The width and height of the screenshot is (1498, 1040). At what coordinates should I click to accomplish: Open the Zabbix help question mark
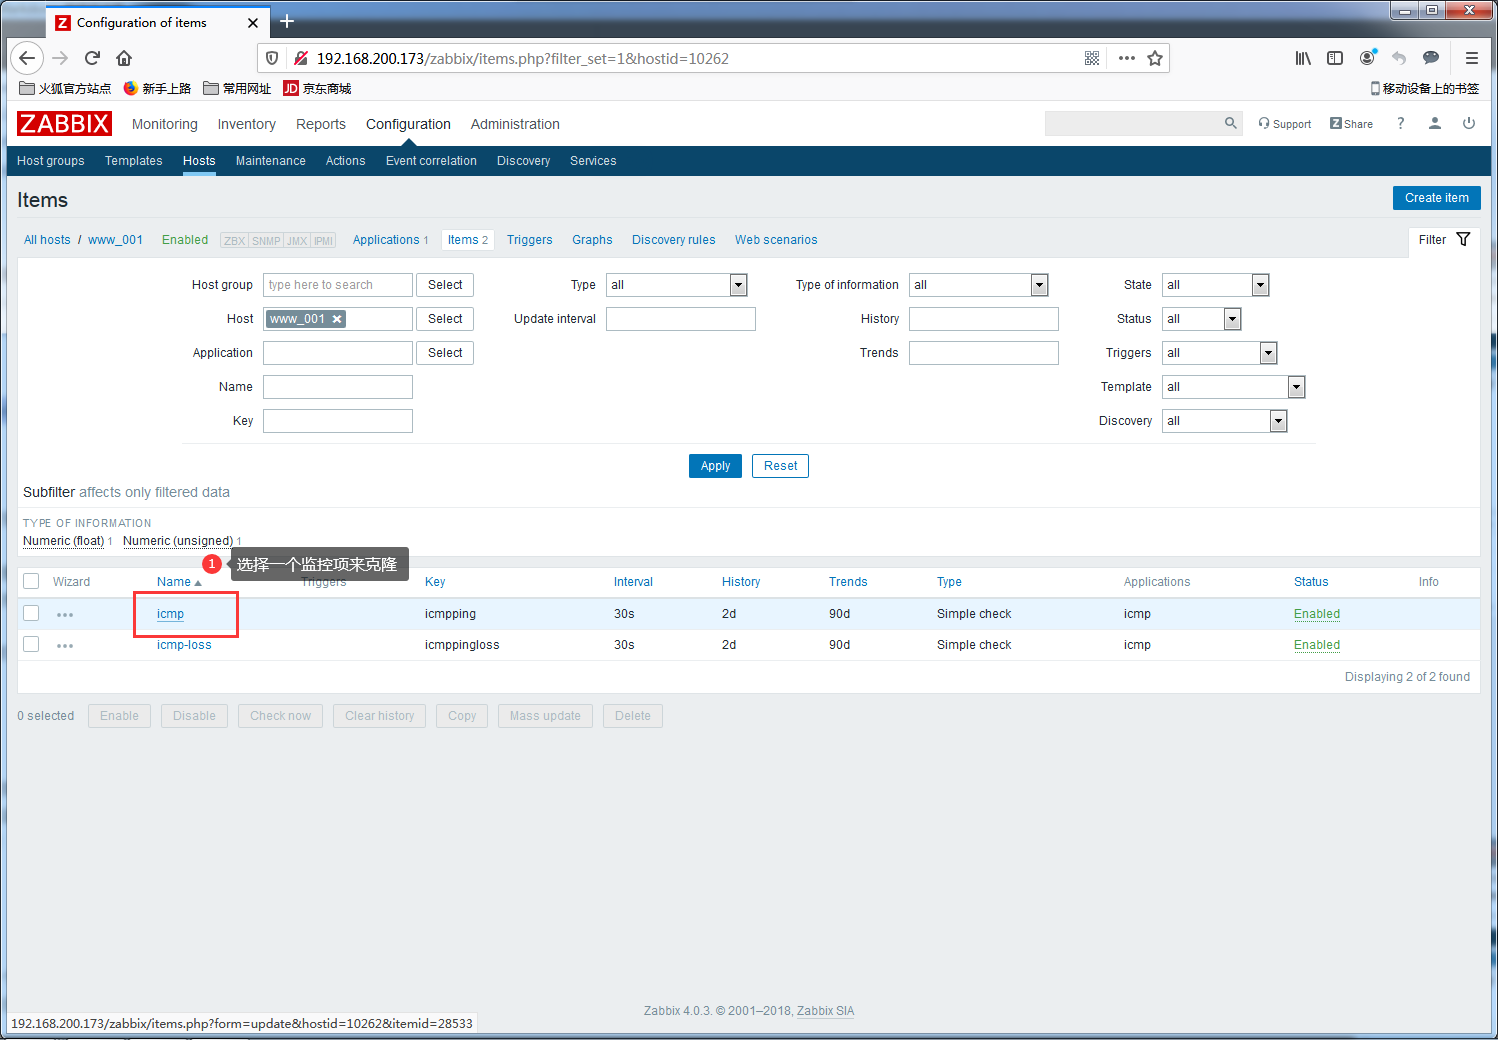click(x=1401, y=123)
